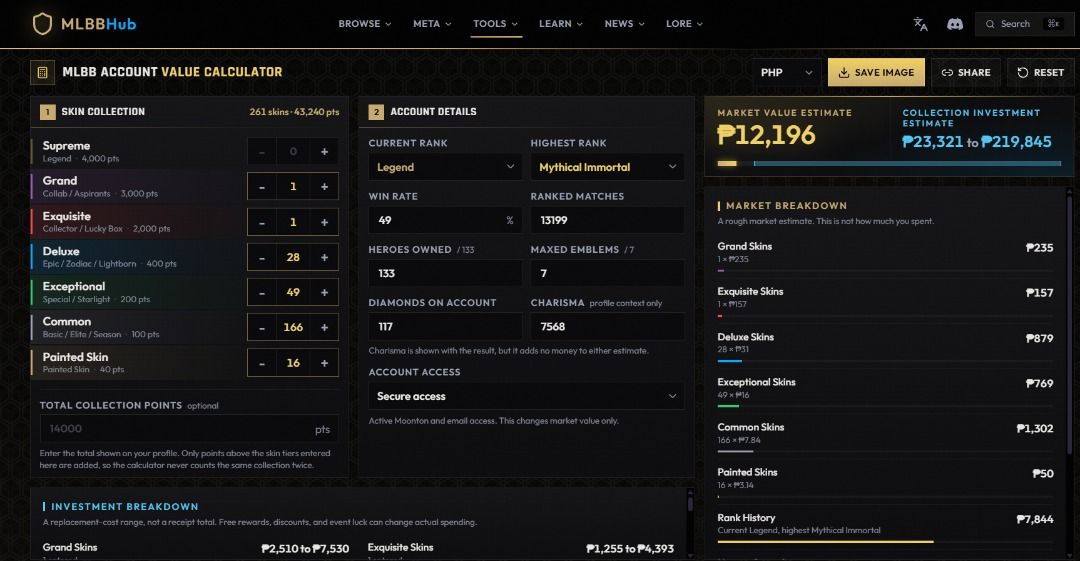Open the TOOLS menu
1080x561 pixels.
495,23
